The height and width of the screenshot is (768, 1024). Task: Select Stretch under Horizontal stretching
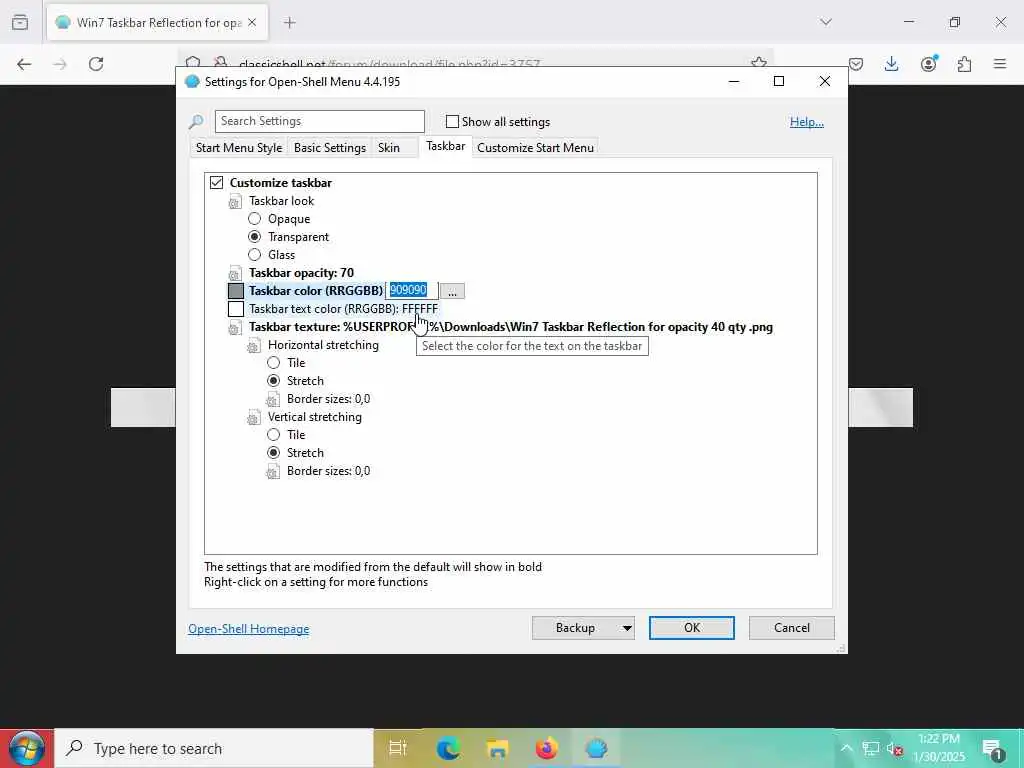[274, 381]
